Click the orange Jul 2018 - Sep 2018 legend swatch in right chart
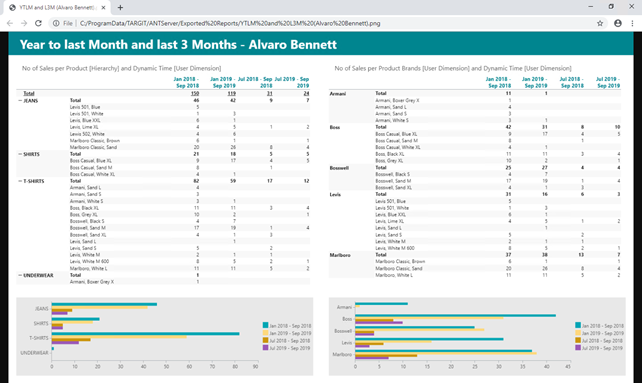This screenshot has height=383, width=642. click(578, 340)
